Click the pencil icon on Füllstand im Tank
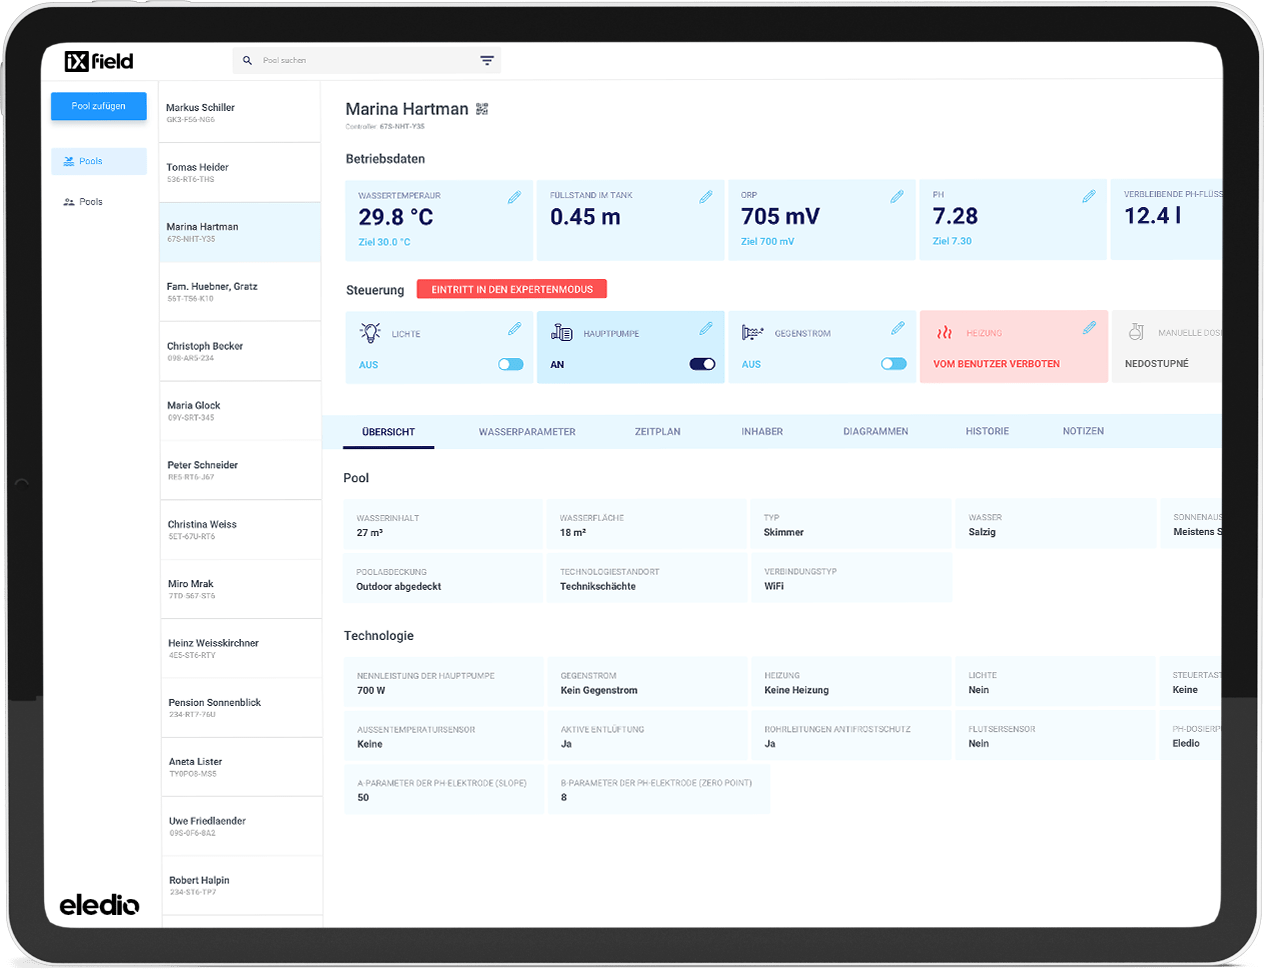 tap(706, 197)
